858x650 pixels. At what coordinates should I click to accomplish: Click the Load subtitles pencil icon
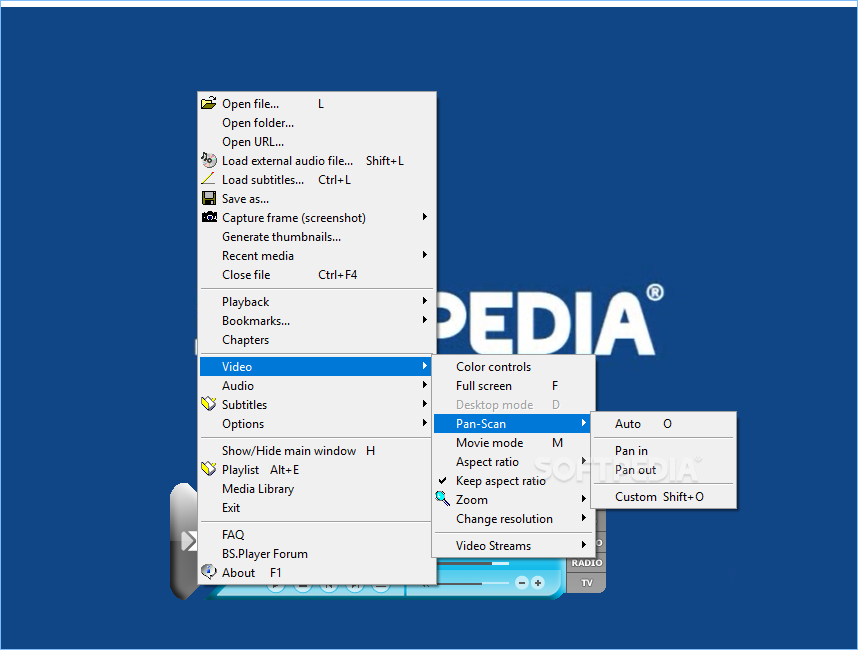208,178
